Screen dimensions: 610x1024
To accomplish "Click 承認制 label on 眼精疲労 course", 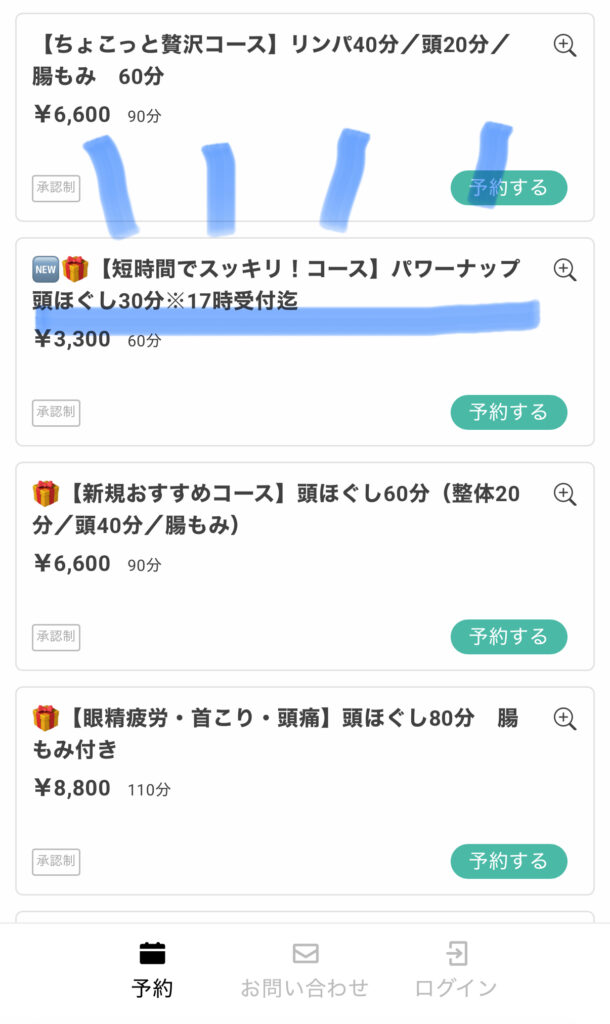I will coord(56,861).
